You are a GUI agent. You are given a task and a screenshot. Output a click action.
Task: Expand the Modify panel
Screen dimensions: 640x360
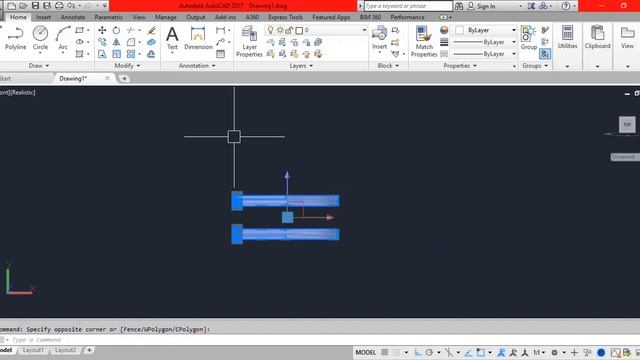click(x=127, y=66)
